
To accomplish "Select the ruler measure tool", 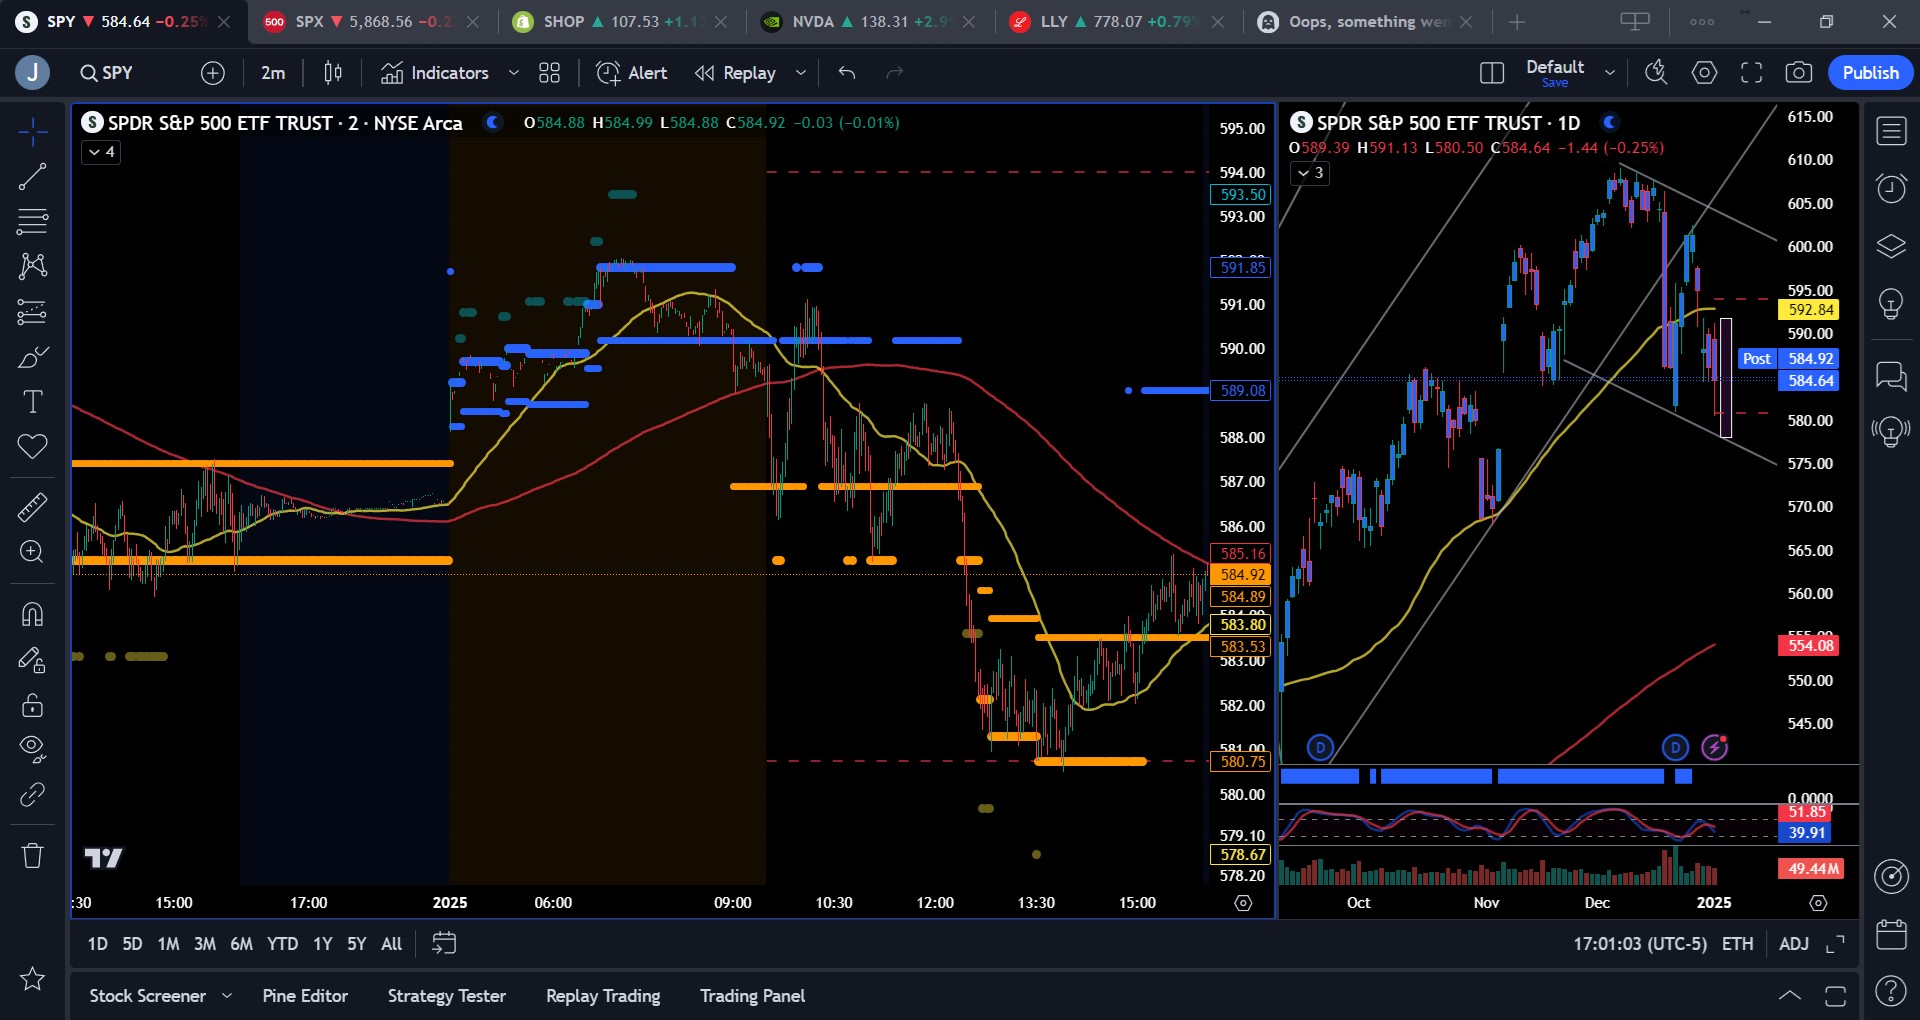I will coord(32,507).
